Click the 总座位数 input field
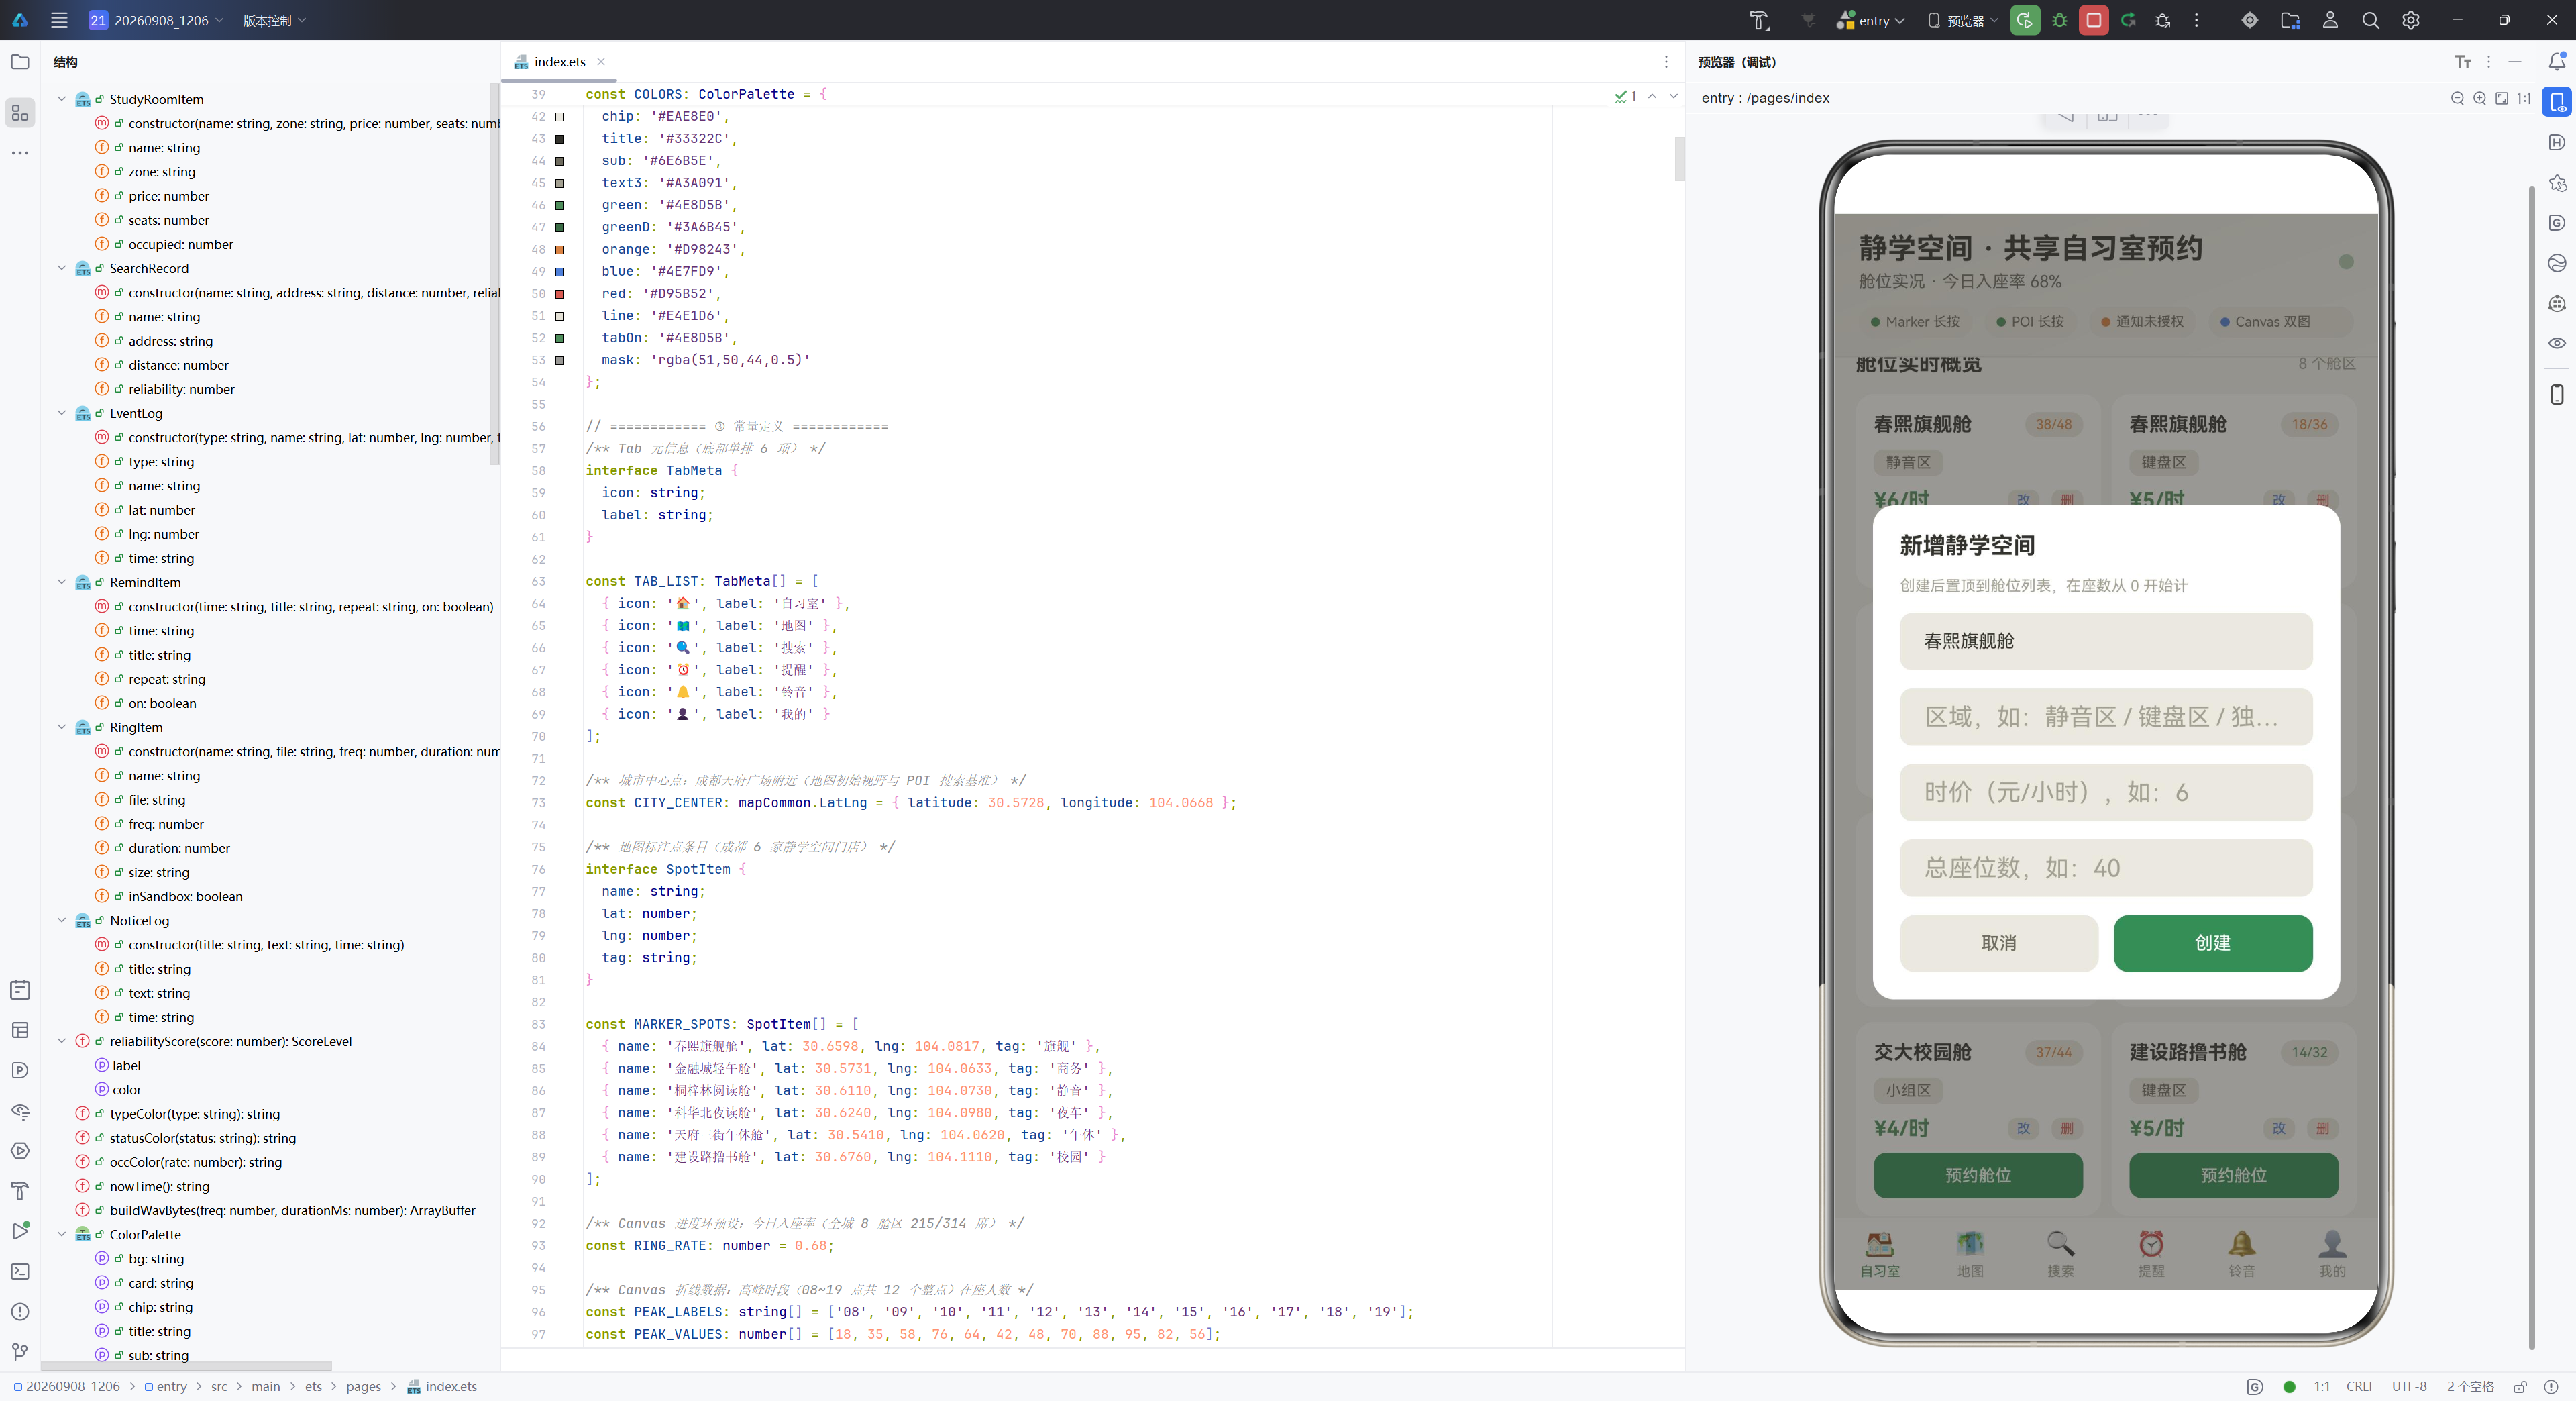This screenshot has height=1401, width=2576. (2106, 868)
